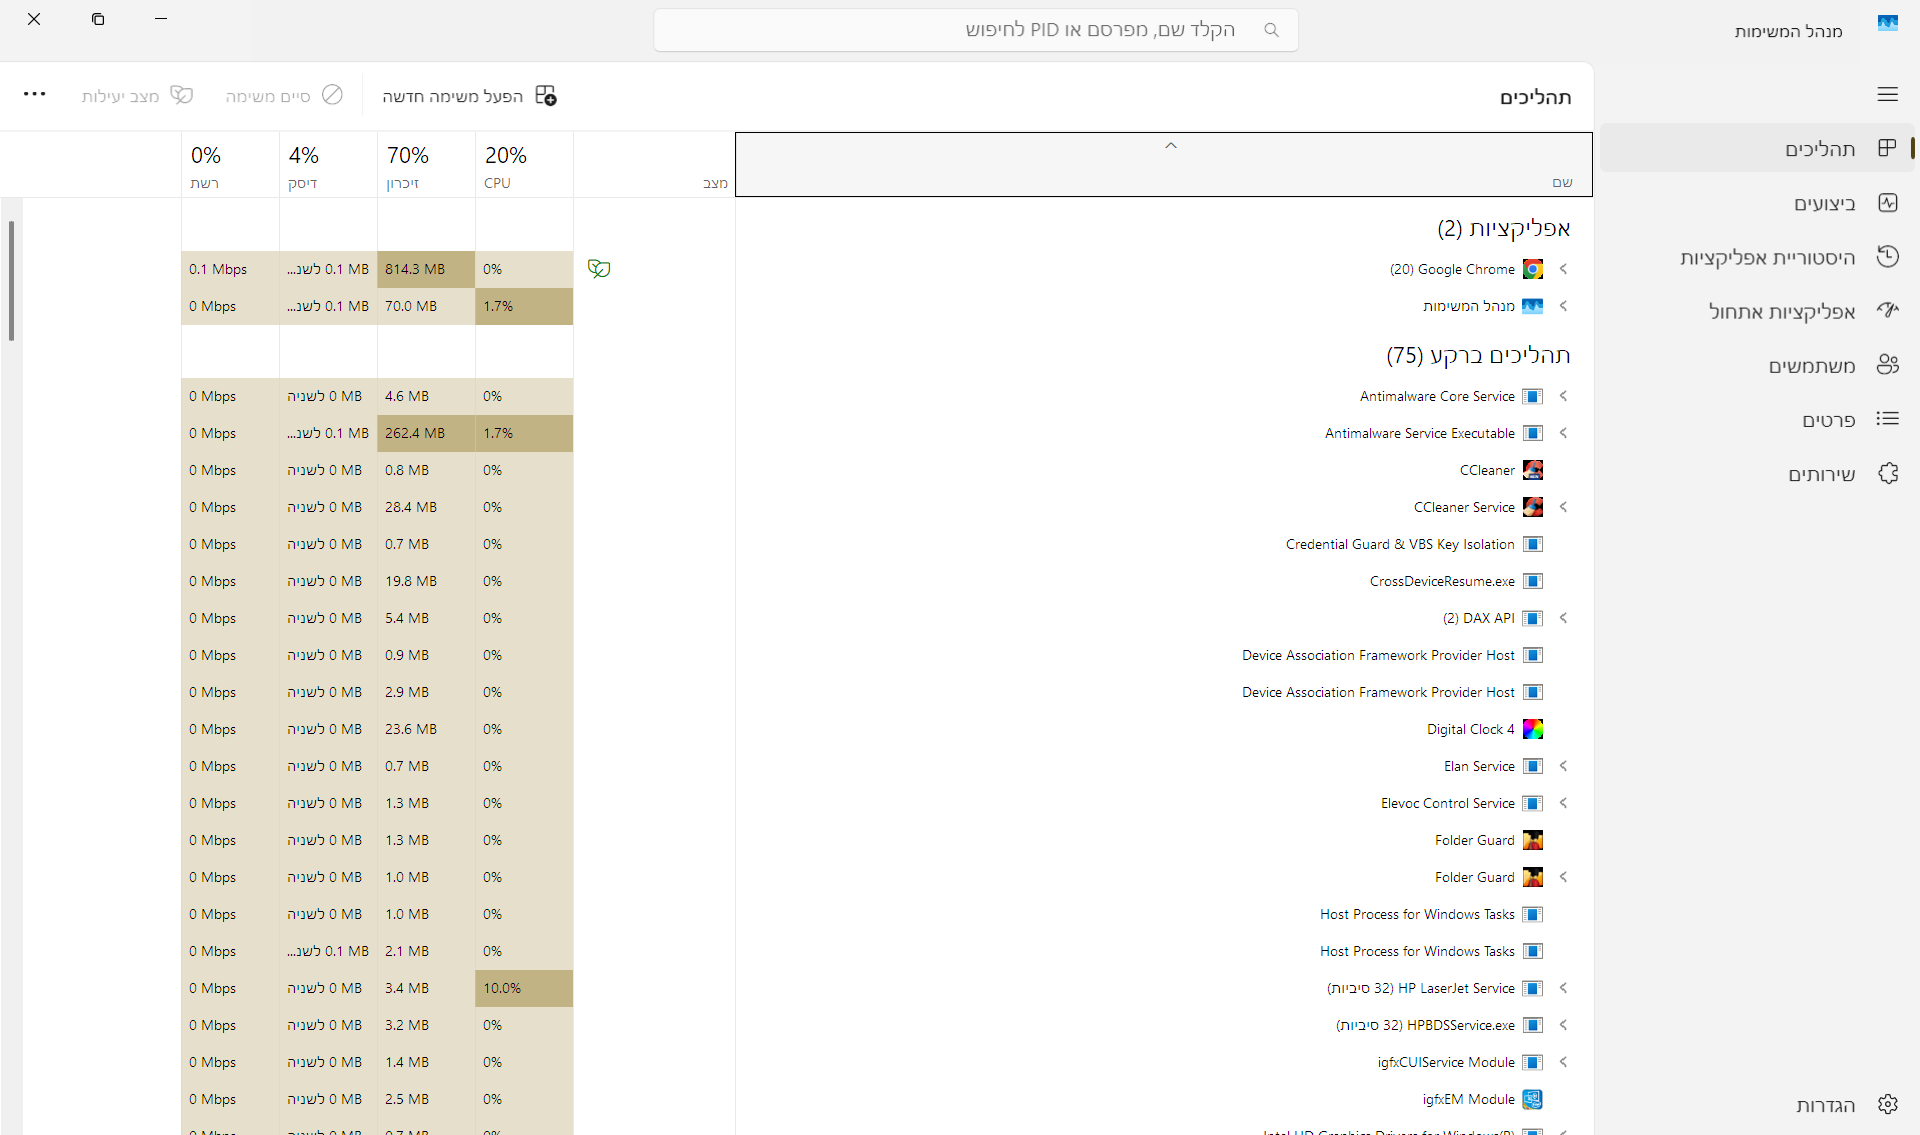This screenshot has height=1135, width=1920.
Task: Switch to the Performance tab in sidebar
Action: click(1822, 203)
